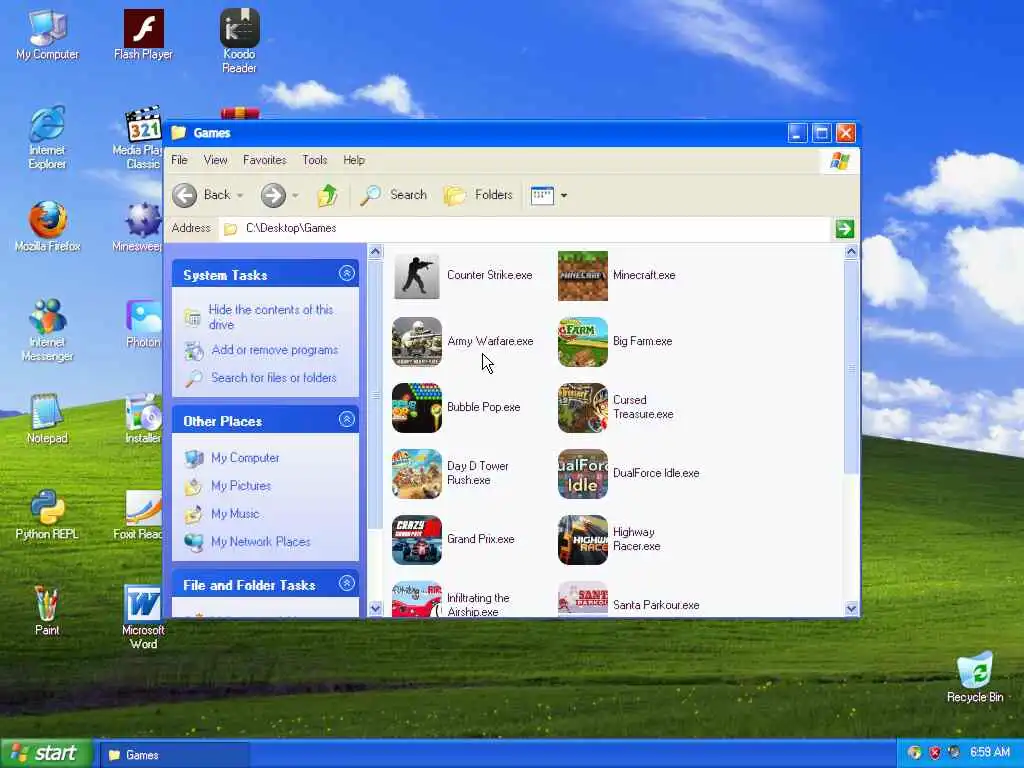1024x768 pixels.
Task: Select Day D Tower Rush.exe icon
Action: point(417,474)
